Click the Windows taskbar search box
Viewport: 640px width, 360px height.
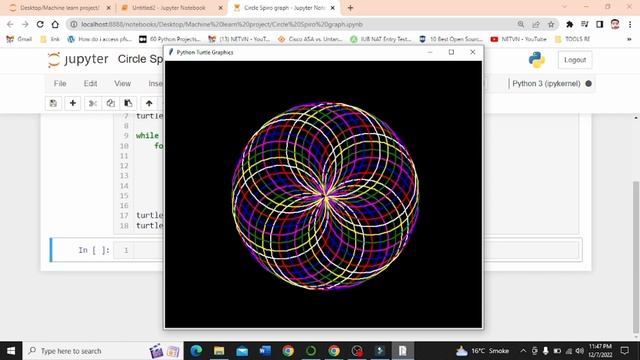click(103, 351)
